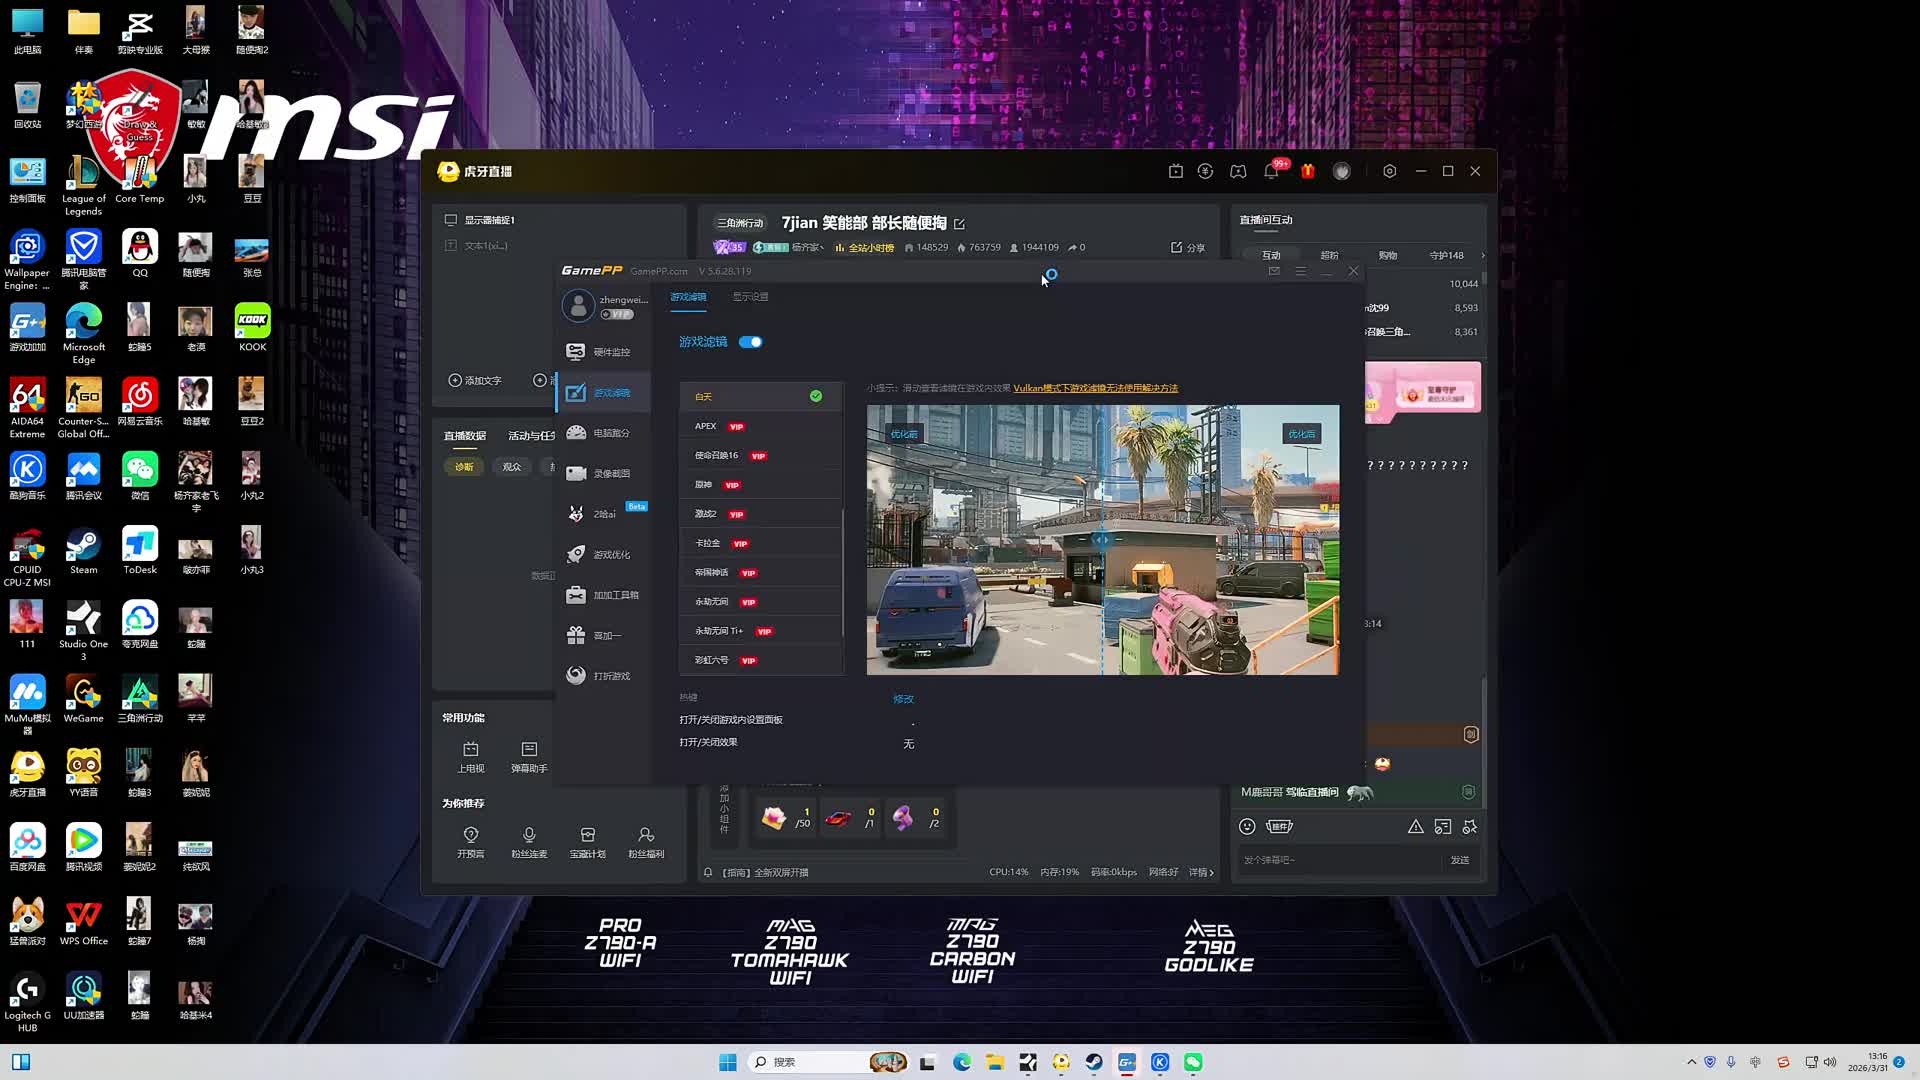Switch to 显示设置 tab
1920x1080 pixels.
(x=750, y=297)
